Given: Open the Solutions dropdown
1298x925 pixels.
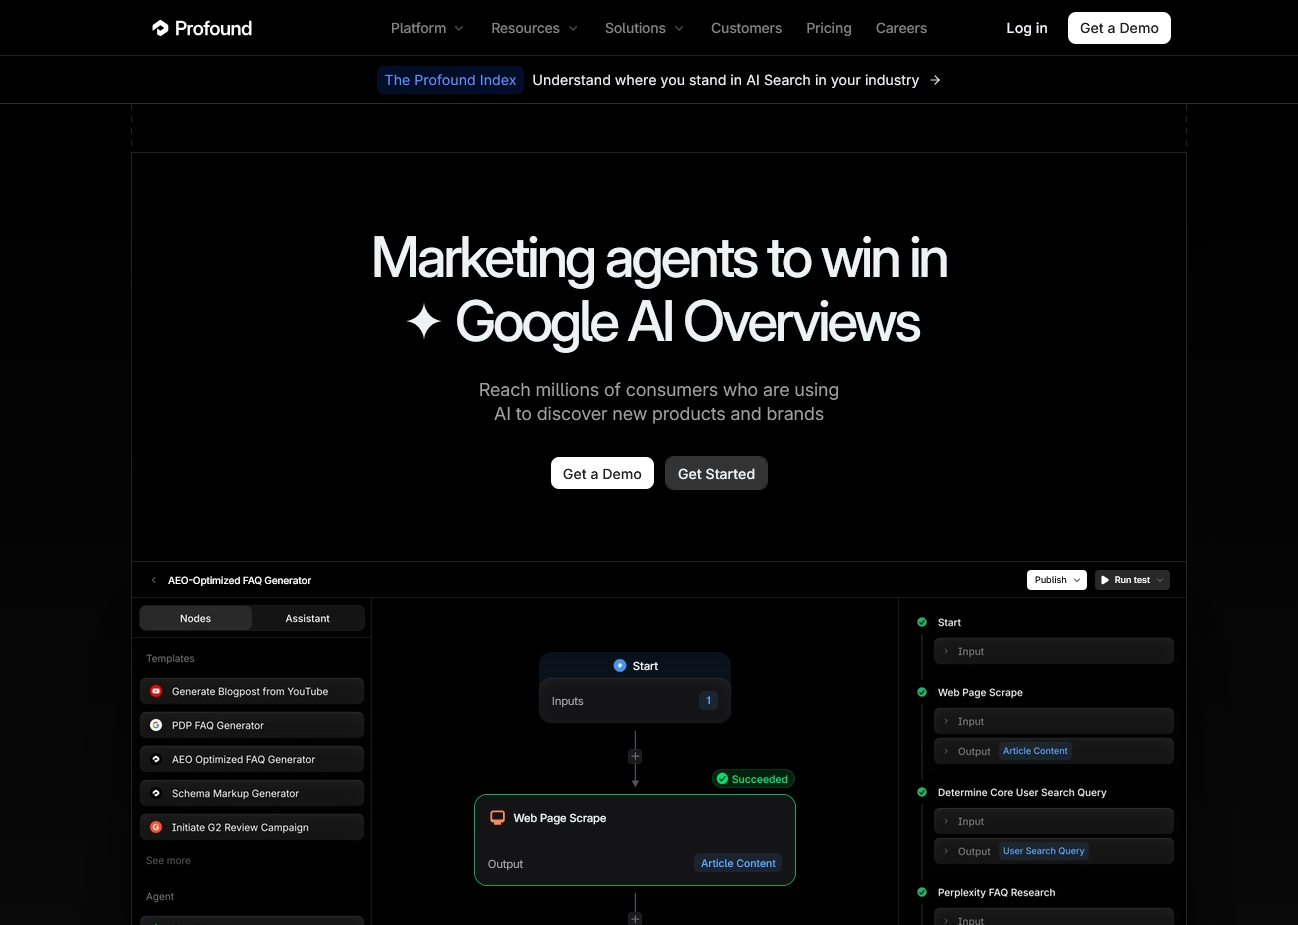Looking at the screenshot, I should (644, 28).
